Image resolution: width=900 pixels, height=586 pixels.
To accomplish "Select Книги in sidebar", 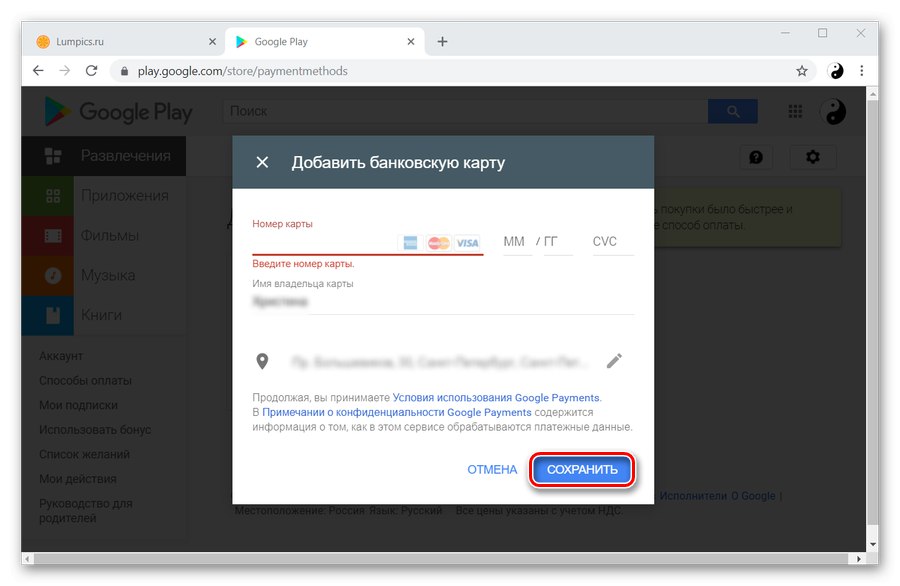I will click(x=104, y=315).
